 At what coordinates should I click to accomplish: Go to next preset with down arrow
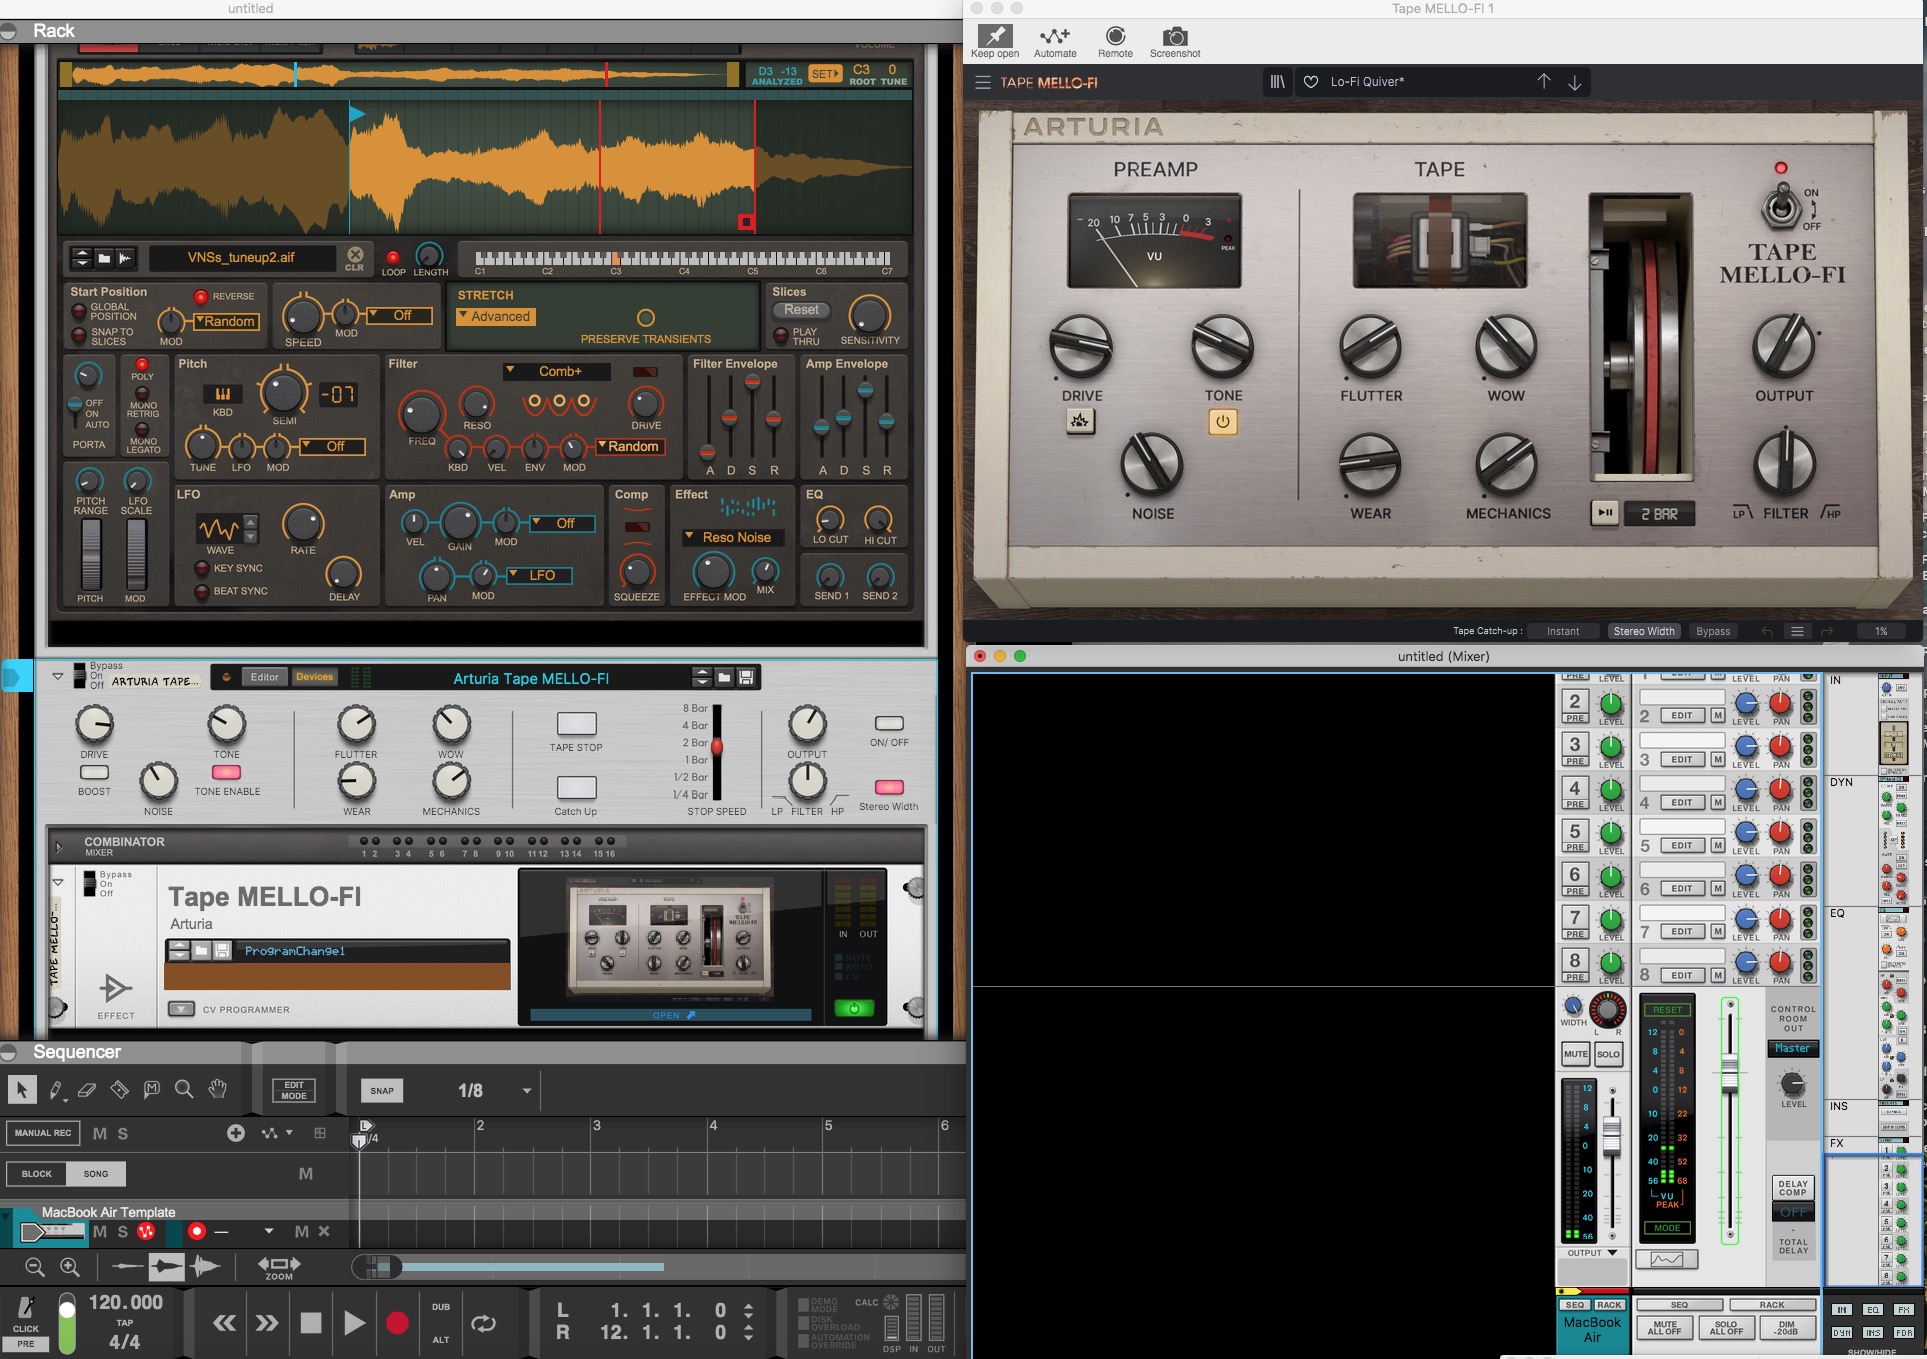pyautogui.click(x=1575, y=82)
